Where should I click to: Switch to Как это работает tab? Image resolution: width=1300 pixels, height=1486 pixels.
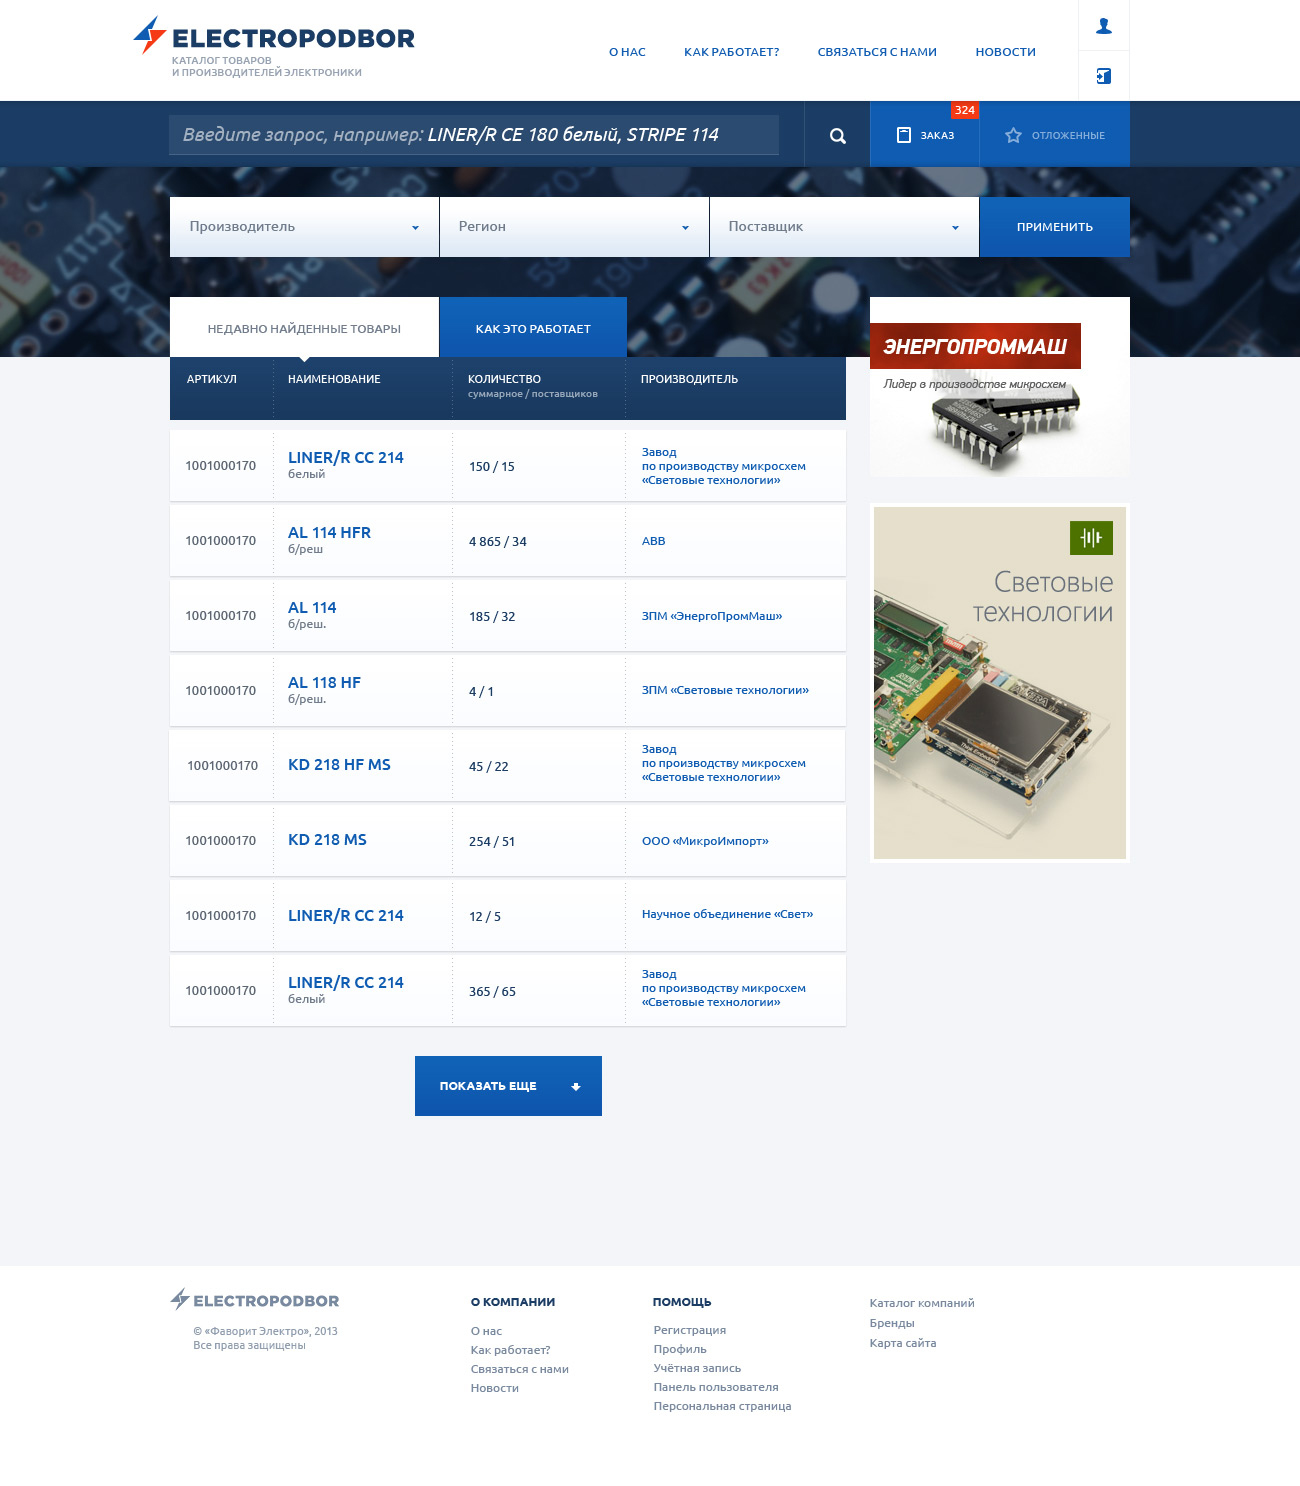[x=533, y=328]
